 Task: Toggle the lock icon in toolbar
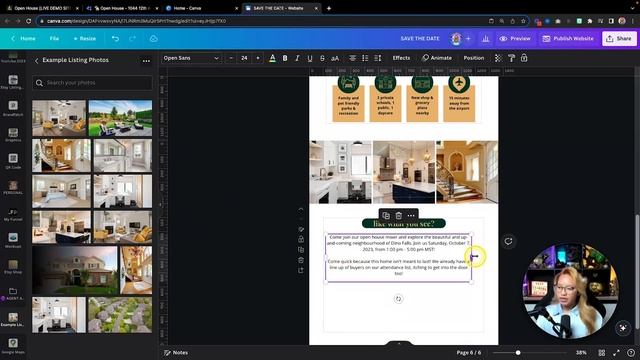click(524, 58)
